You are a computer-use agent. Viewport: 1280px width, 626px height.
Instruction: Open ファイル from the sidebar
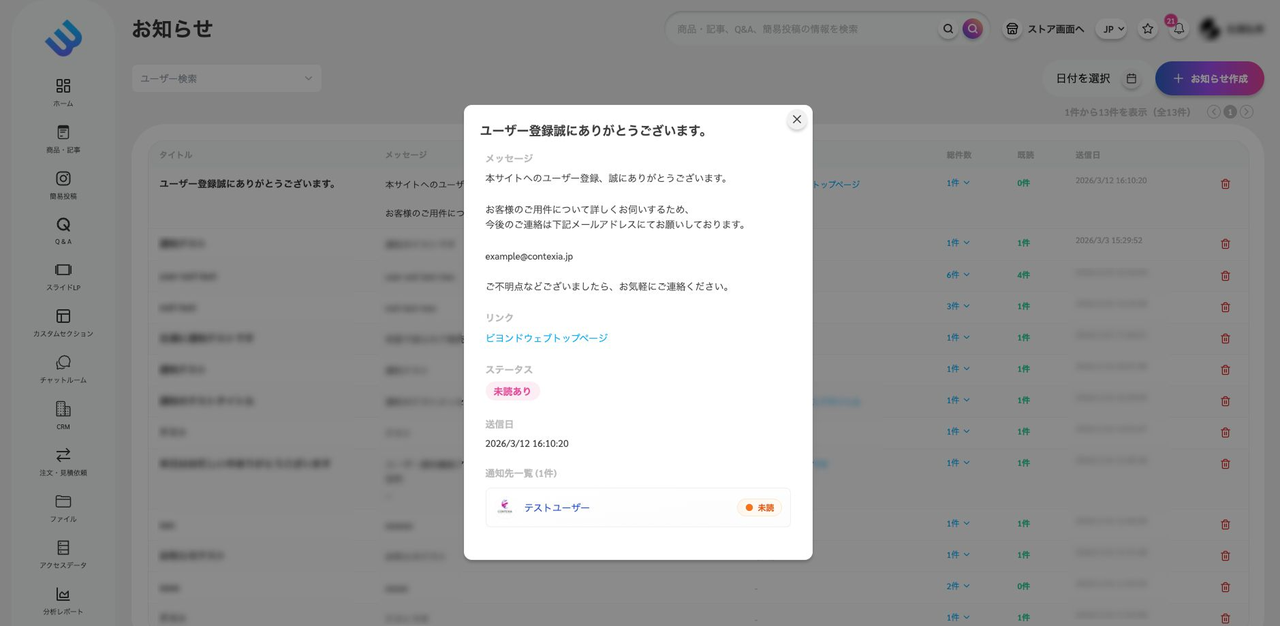pos(63,506)
